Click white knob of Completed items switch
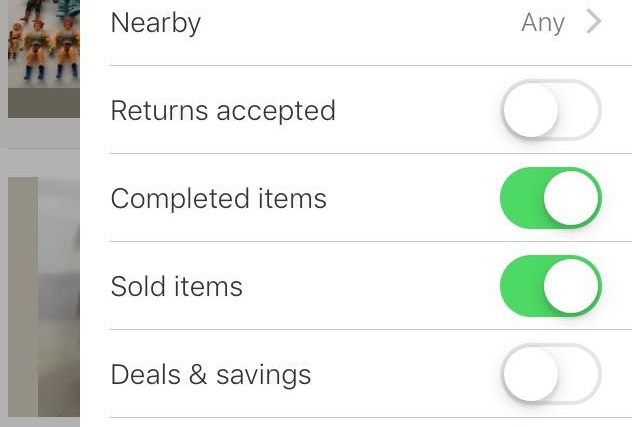Screen dimensions: 632x427 (572, 198)
